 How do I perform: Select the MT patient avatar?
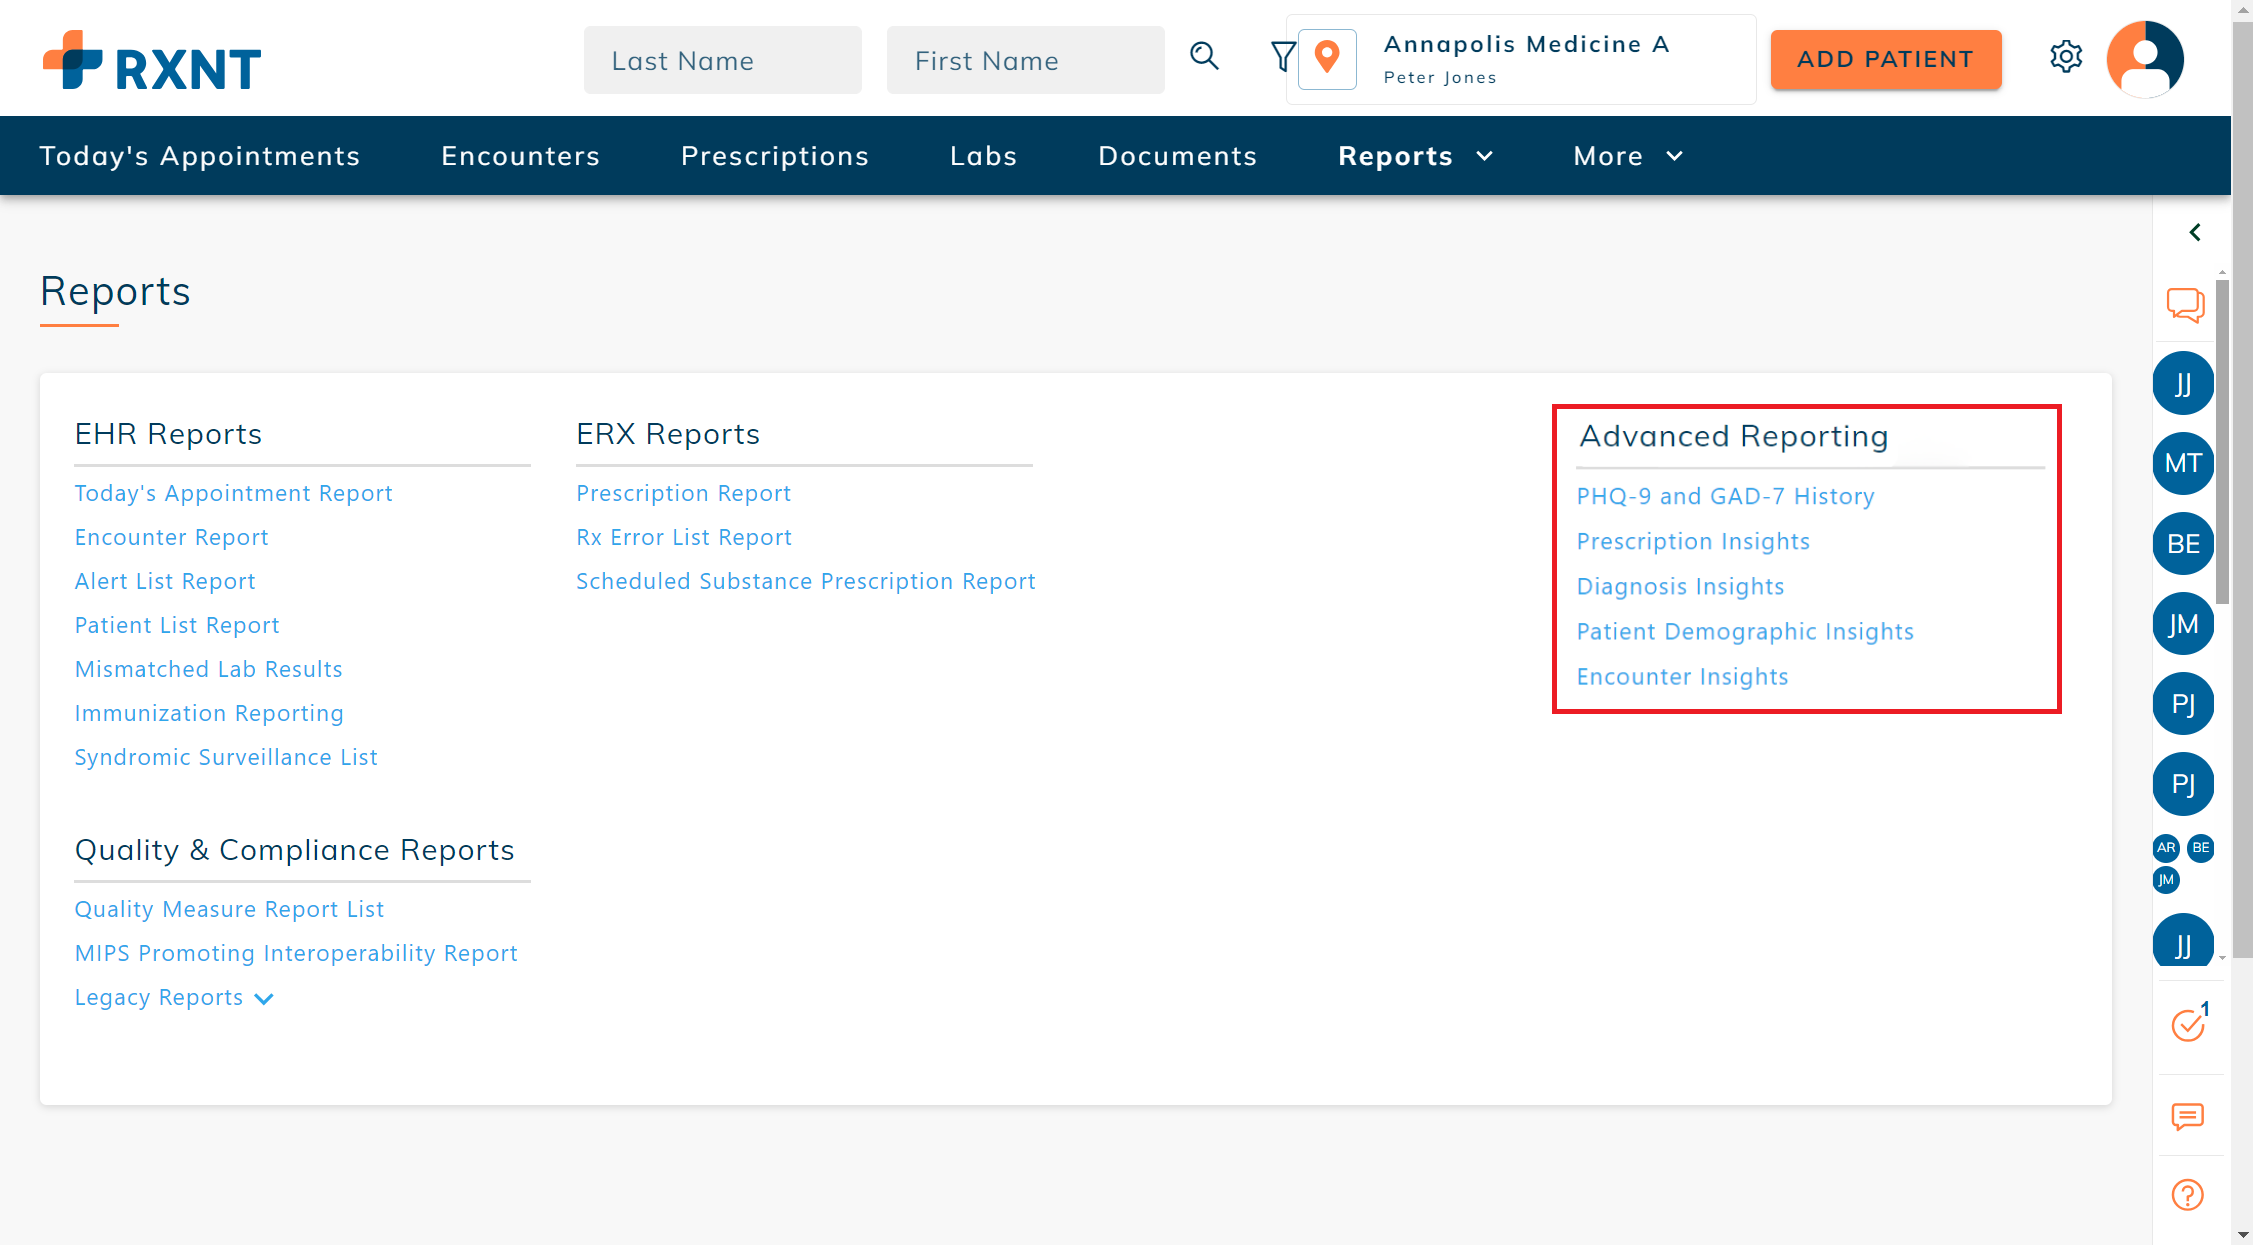click(2182, 463)
